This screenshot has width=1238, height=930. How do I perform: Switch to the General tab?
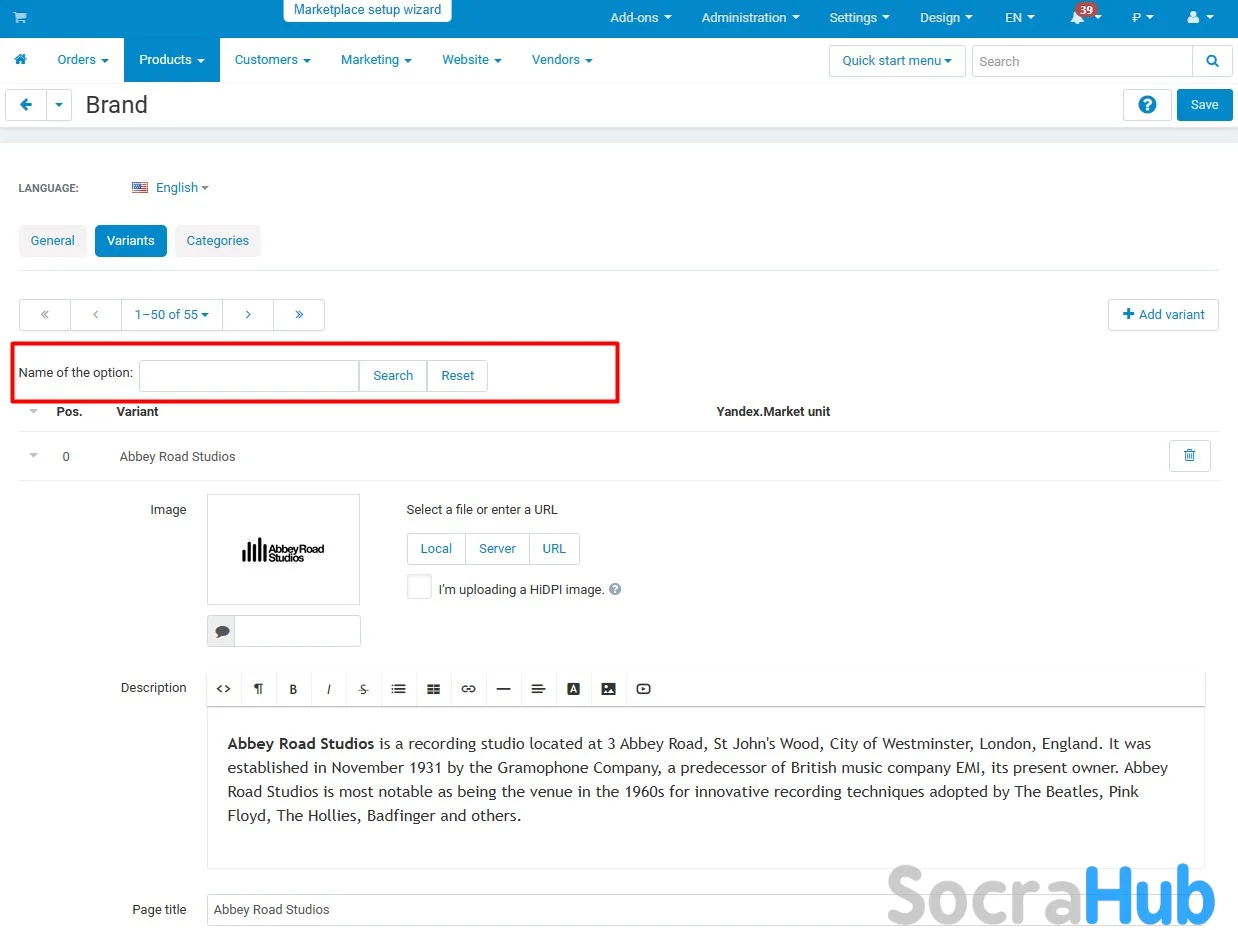pos(53,241)
